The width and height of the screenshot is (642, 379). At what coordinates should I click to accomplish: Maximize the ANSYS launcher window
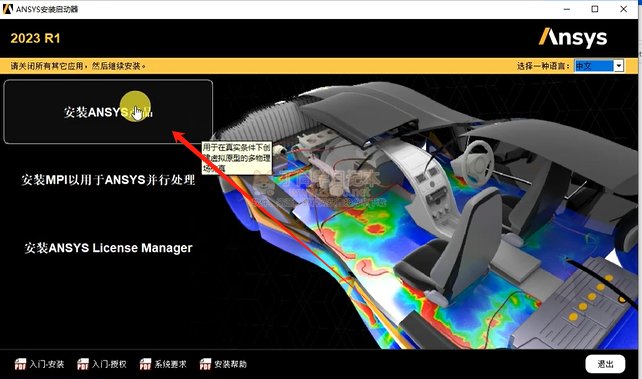coord(595,9)
